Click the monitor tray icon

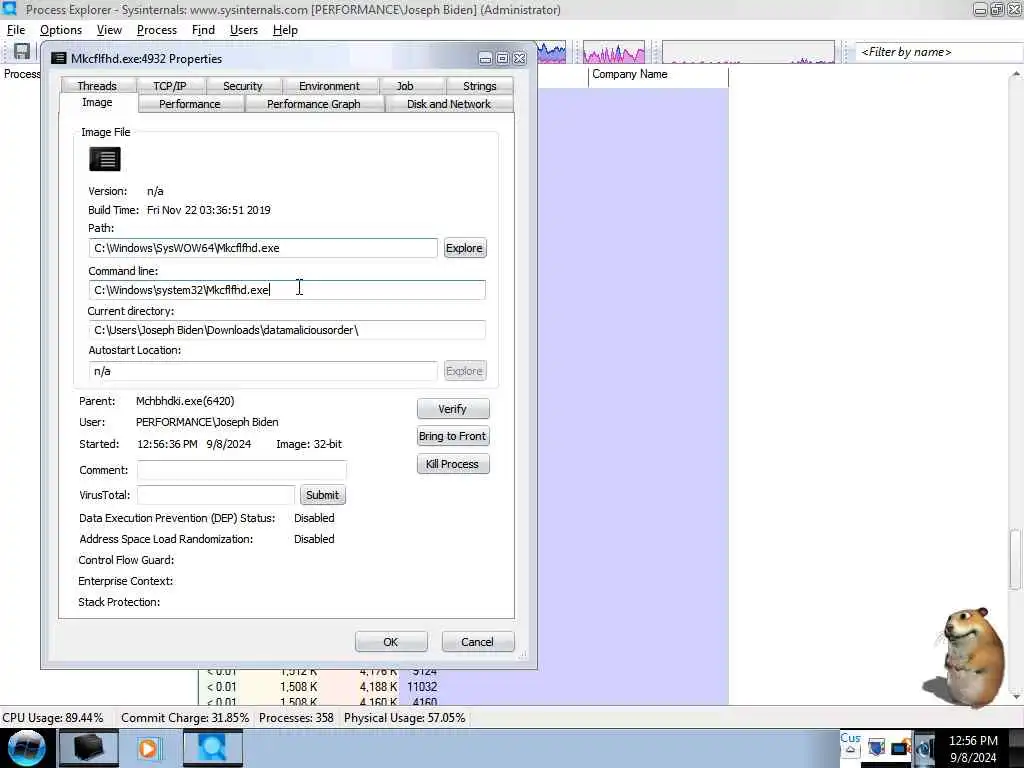coord(901,747)
